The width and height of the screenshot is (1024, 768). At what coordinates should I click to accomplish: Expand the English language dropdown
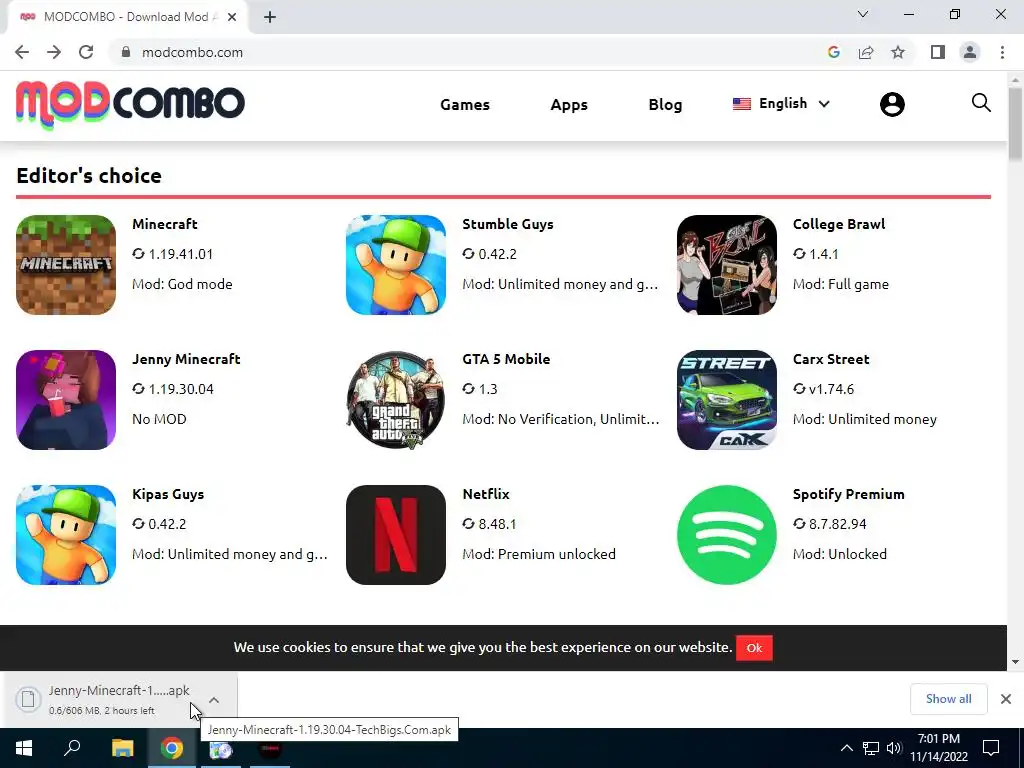781,104
